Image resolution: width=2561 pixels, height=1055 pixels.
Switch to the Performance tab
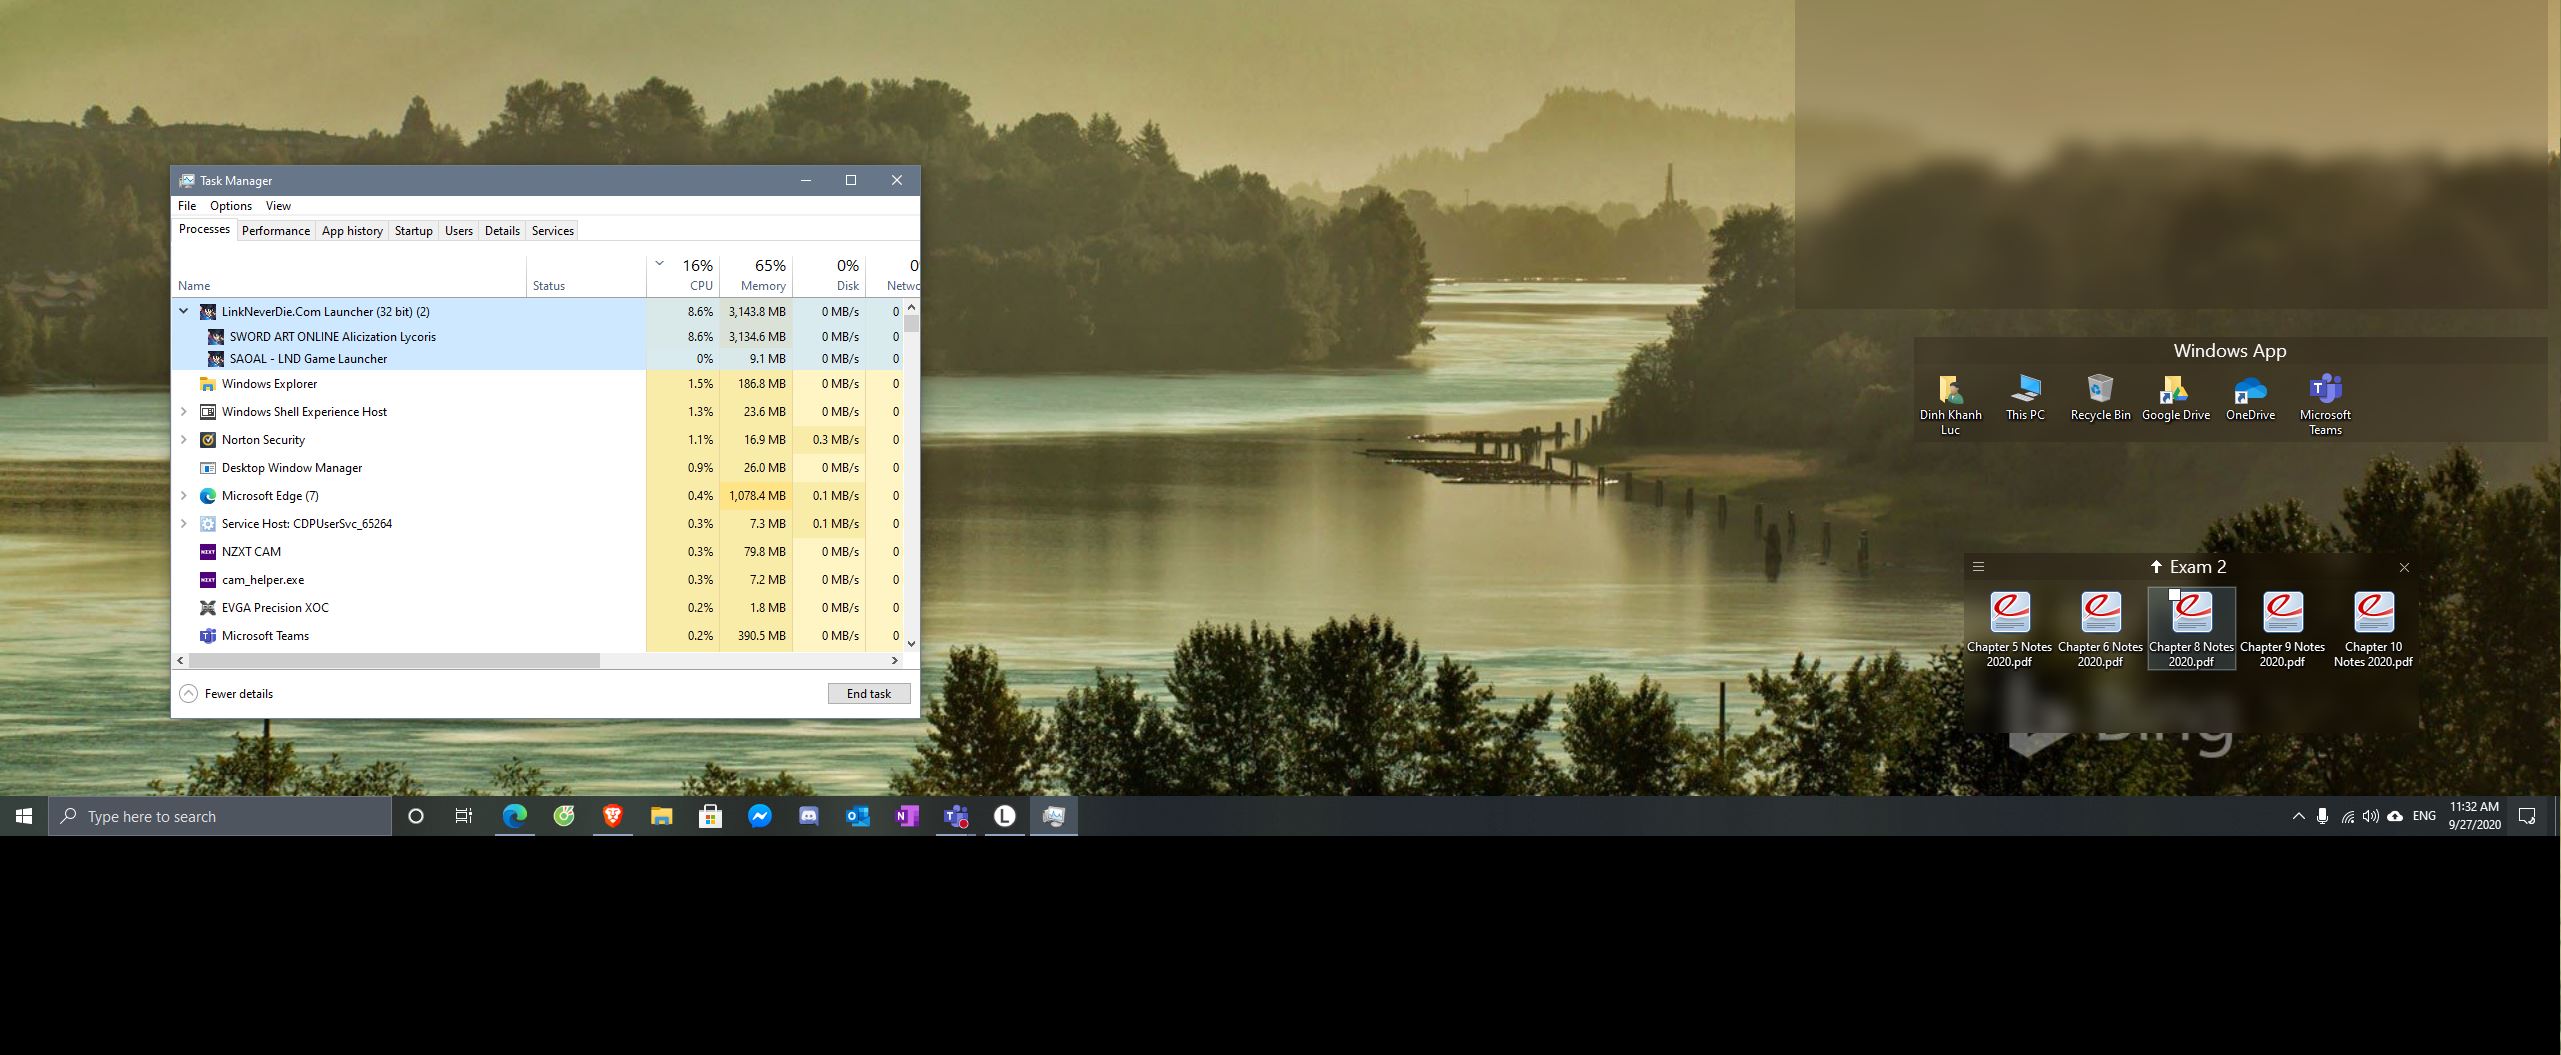pyautogui.click(x=275, y=231)
